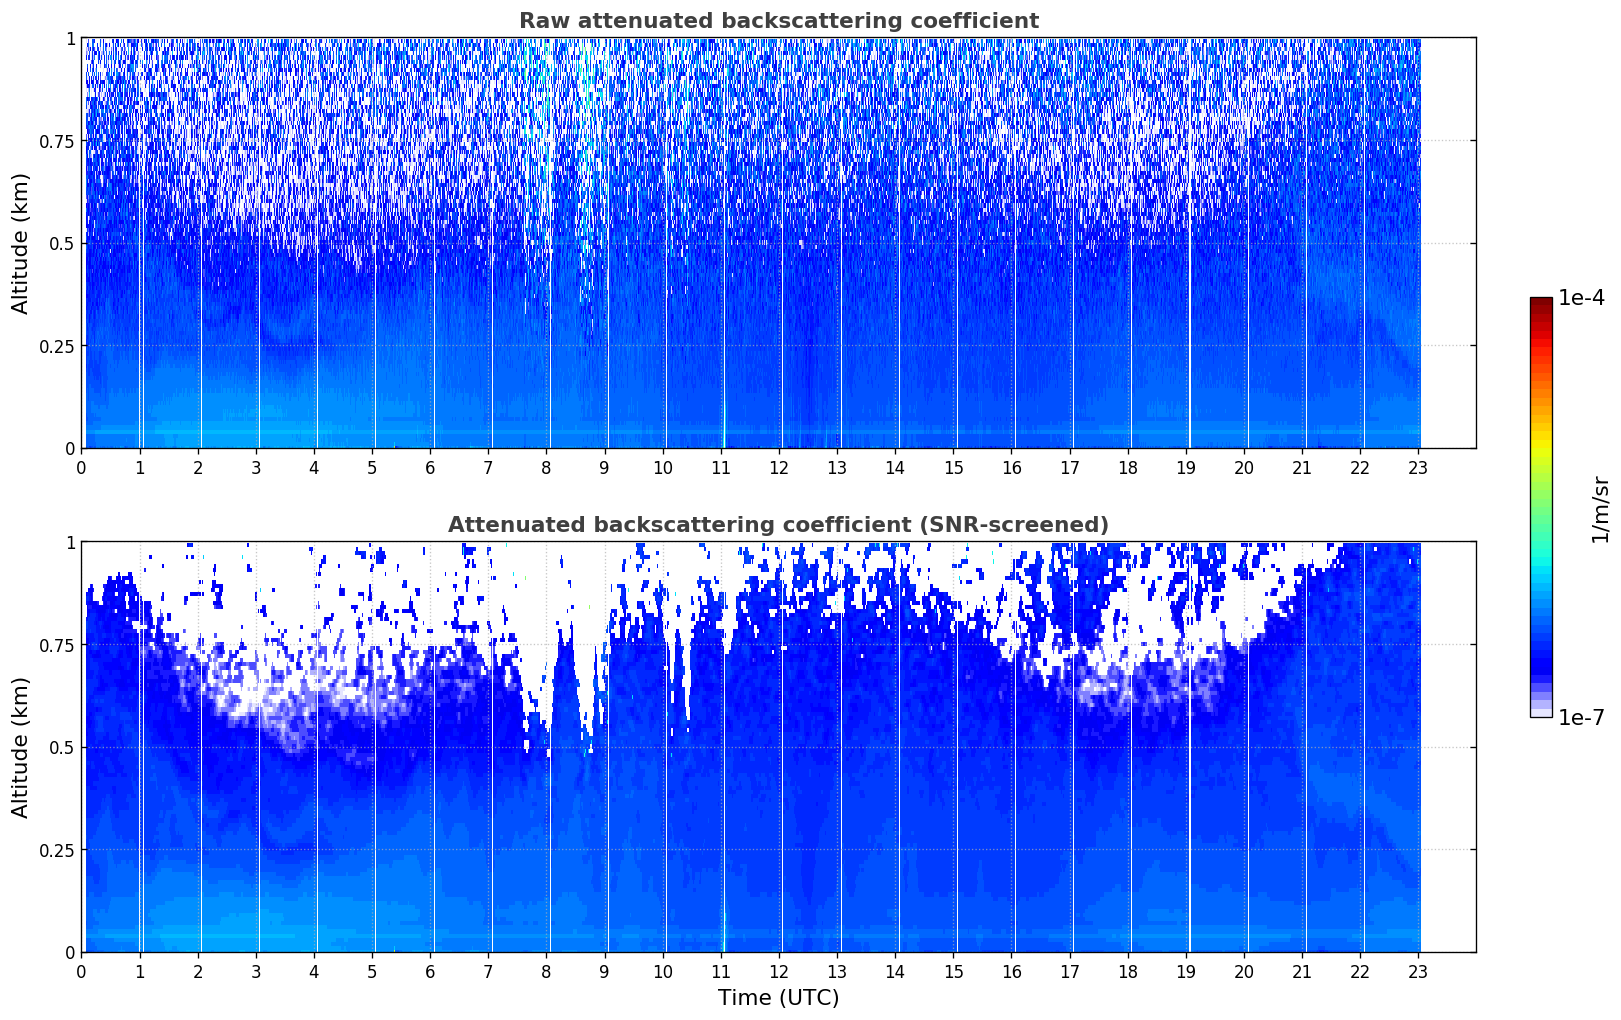The image size is (1621, 1020).
Task: Click the 0.75 altitude tick on the top plot
Action: coord(56,141)
